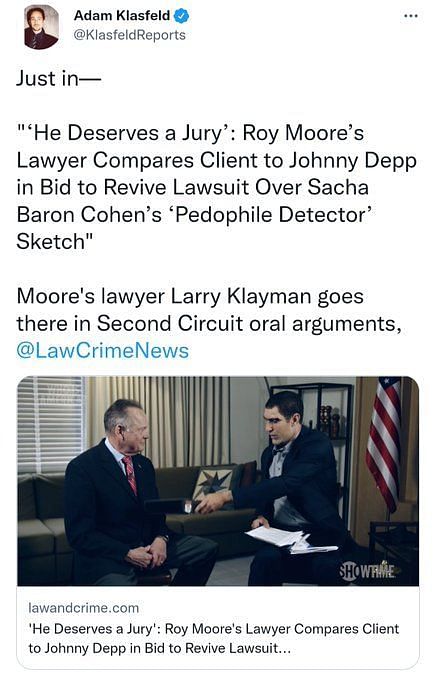
Task: Click the white papers on the interviewer's lap
Action: pyautogui.click(x=290, y=540)
